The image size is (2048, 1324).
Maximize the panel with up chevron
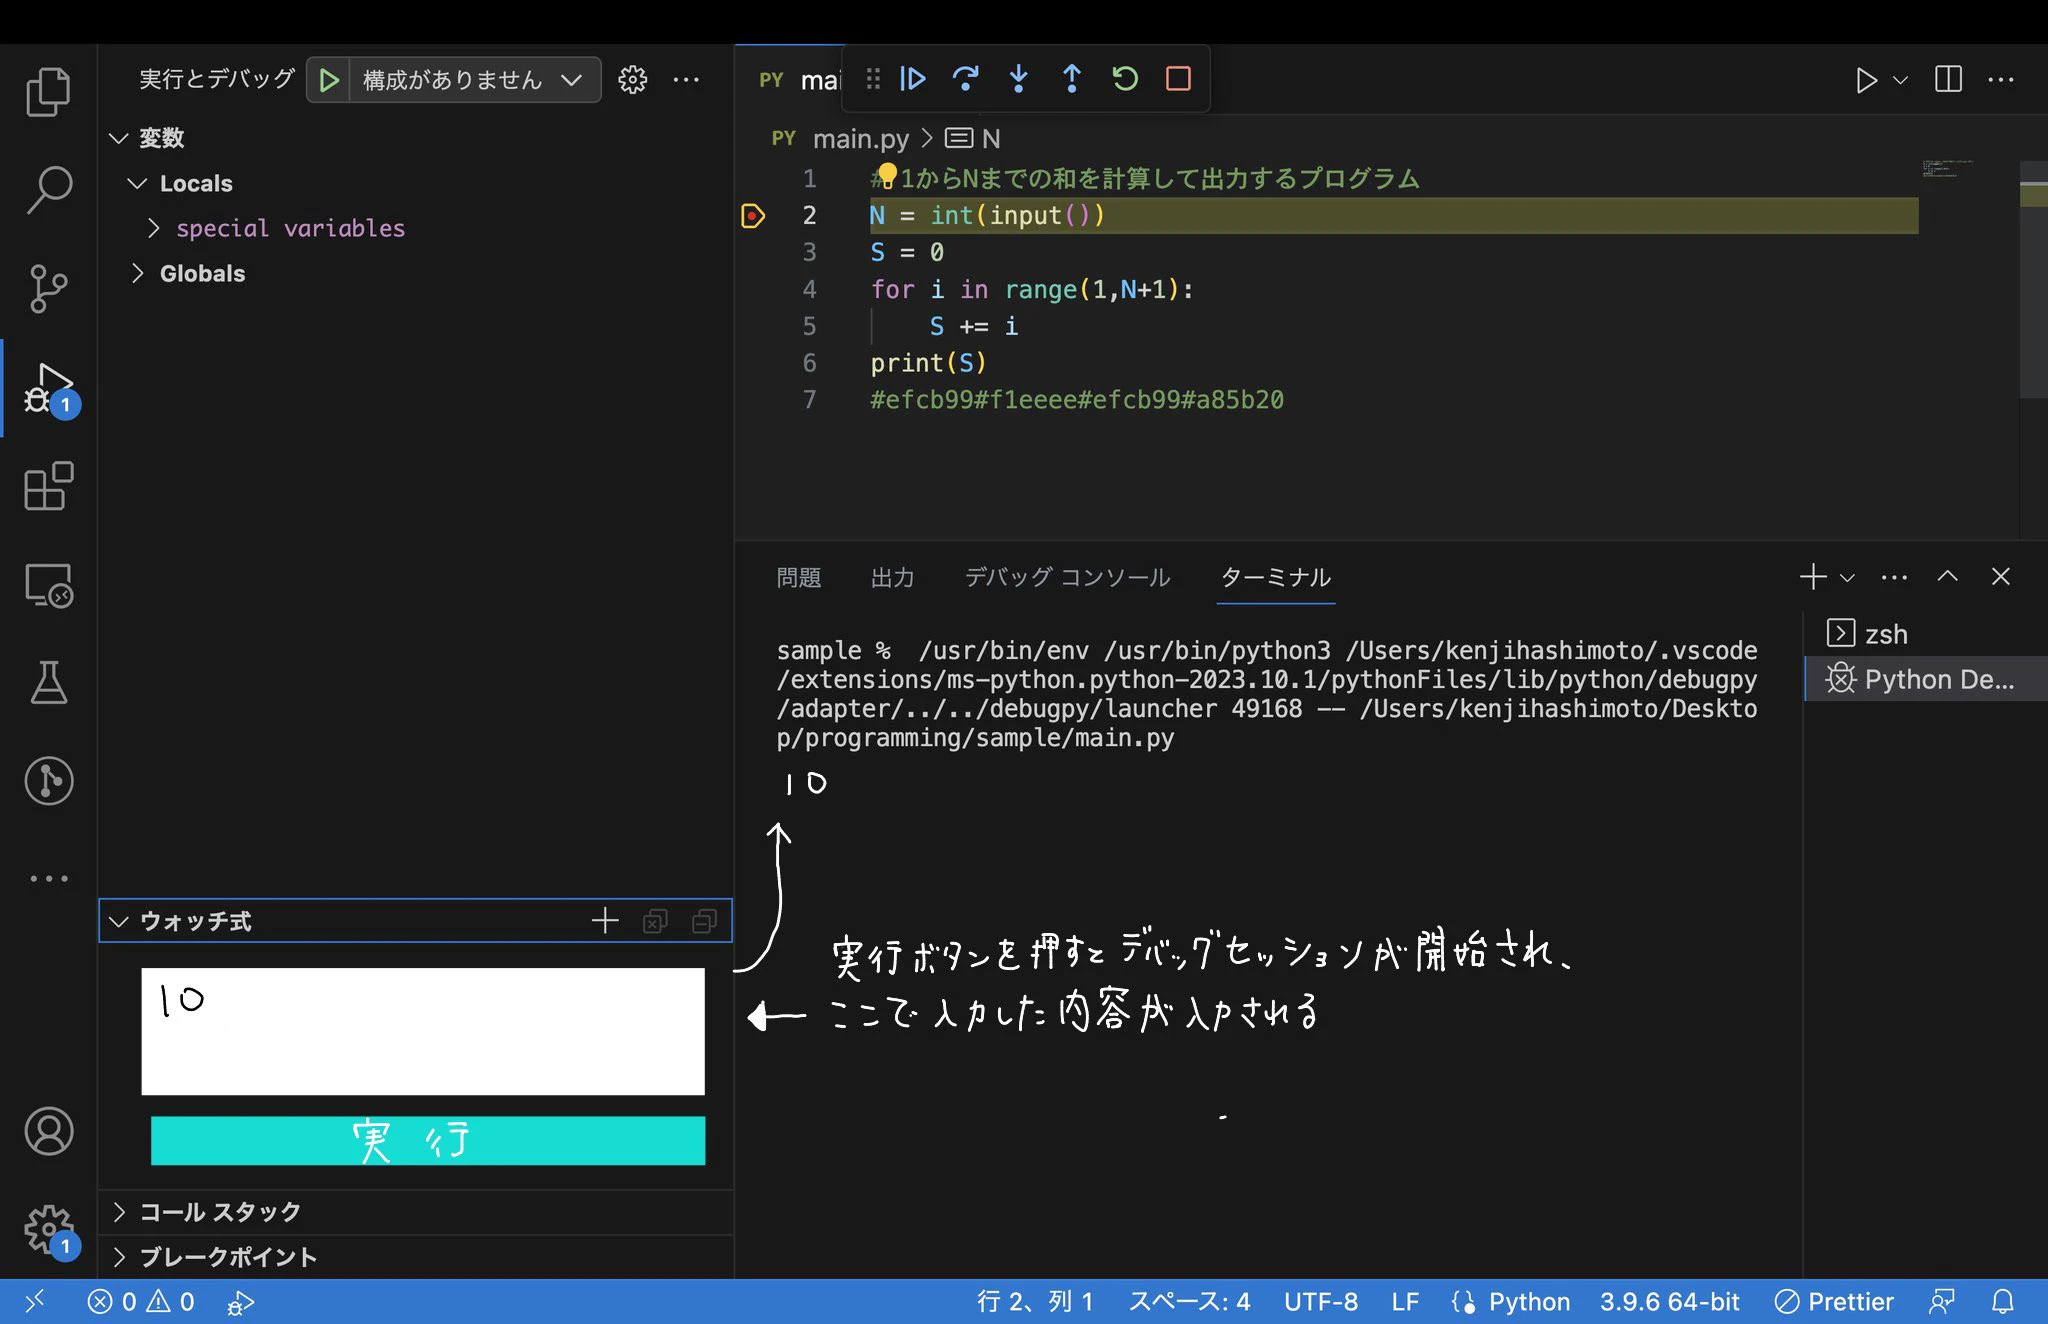[1947, 576]
